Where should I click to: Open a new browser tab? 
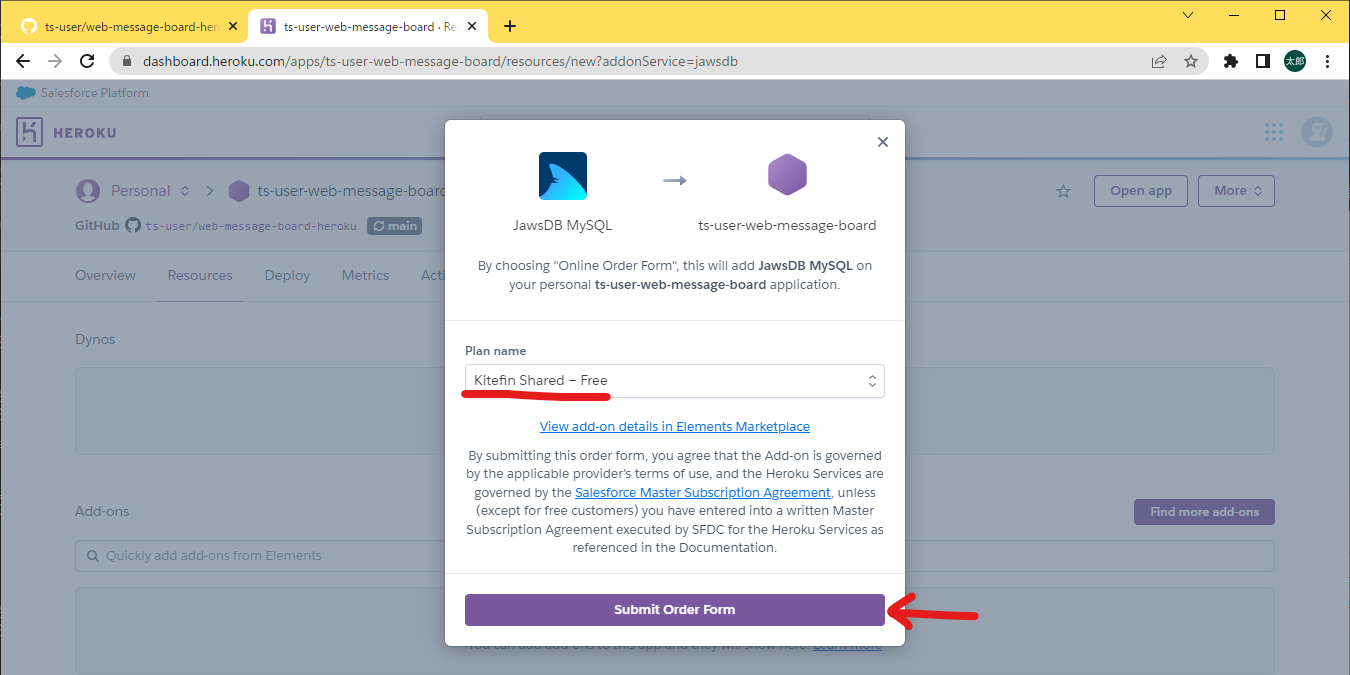coord(510,26)
